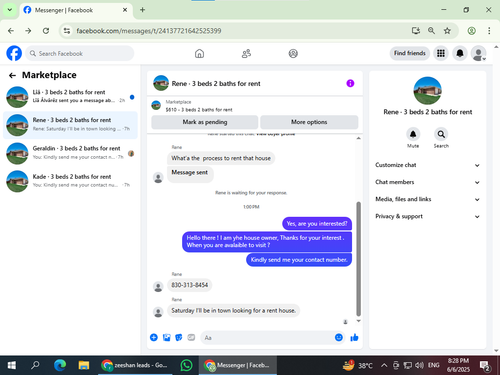Choose a sticker icon in composer

pos(179,337)
